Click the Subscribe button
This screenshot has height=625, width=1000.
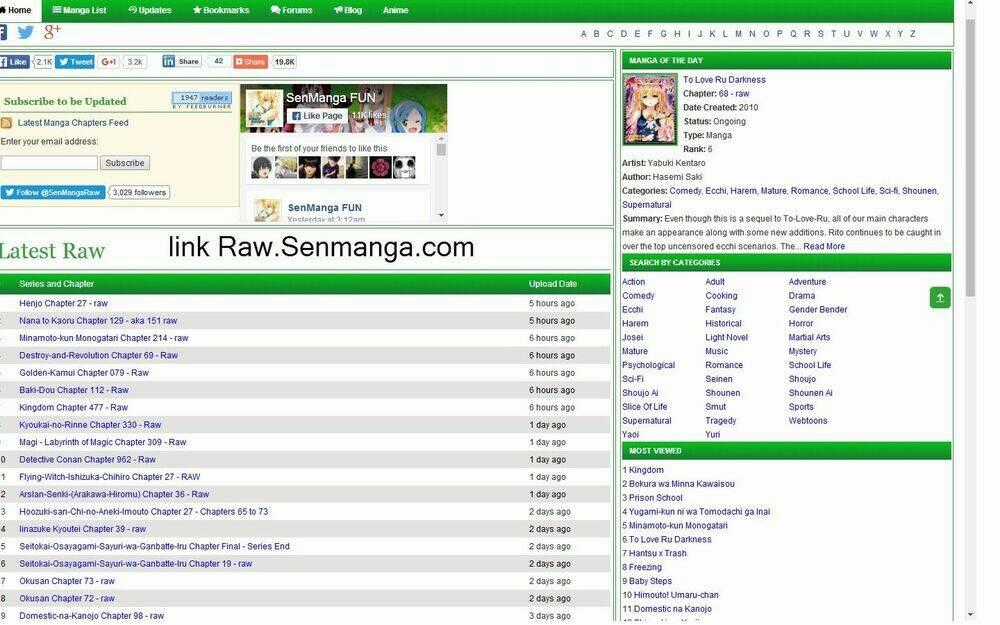(x=125, y=163)
